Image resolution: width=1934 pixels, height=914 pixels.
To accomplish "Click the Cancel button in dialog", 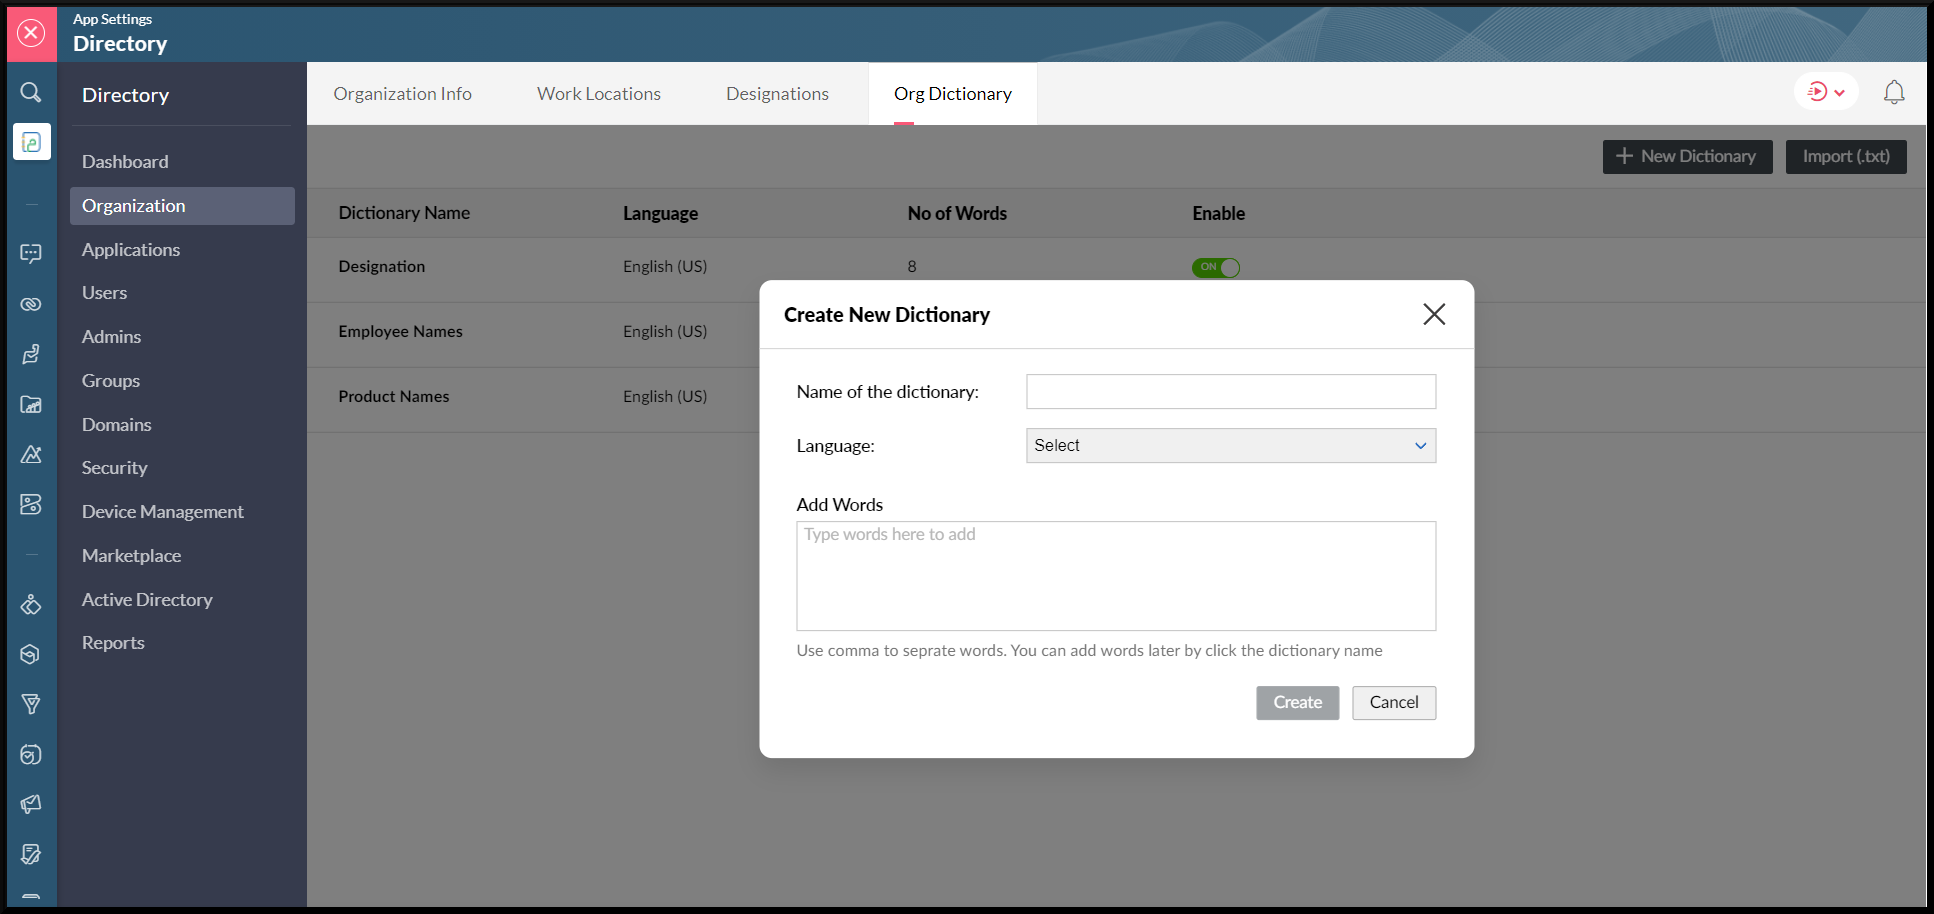I will [1394, 703].
